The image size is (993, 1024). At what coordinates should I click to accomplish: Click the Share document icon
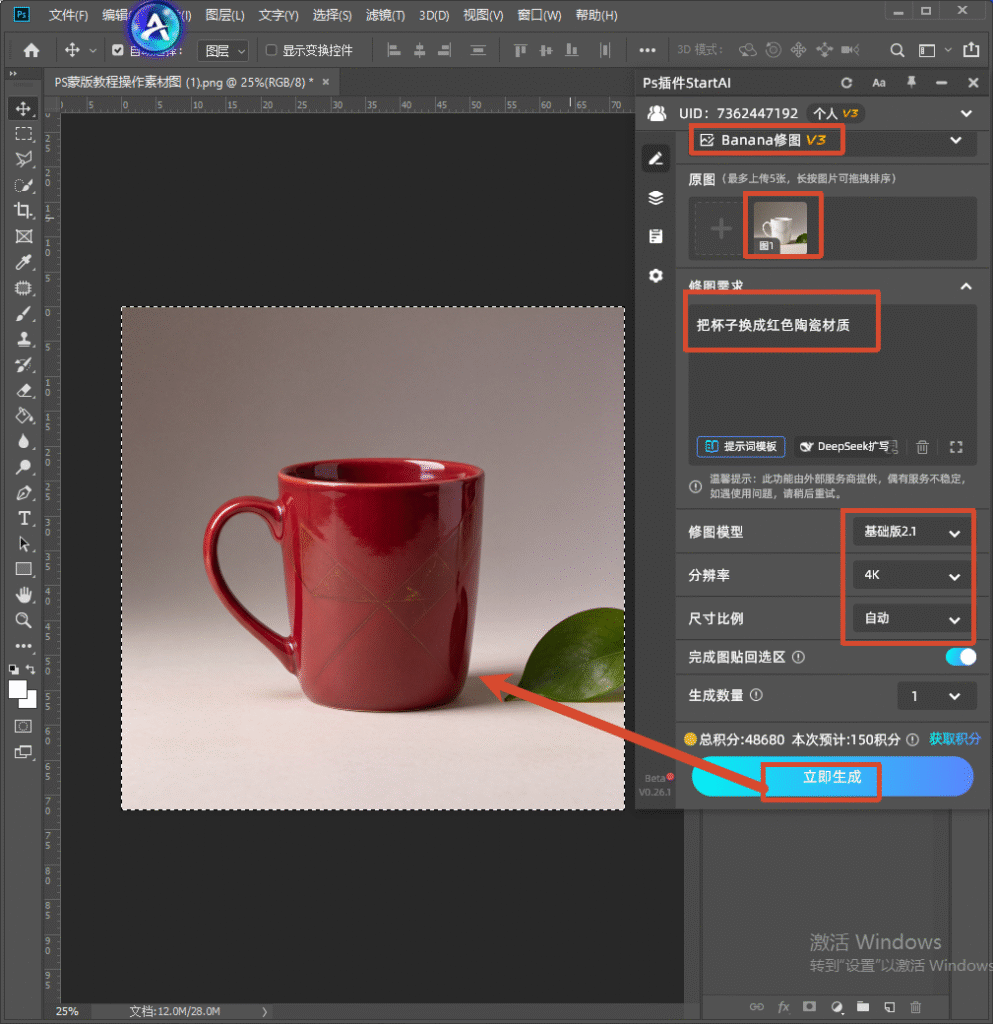pos(971,50)
